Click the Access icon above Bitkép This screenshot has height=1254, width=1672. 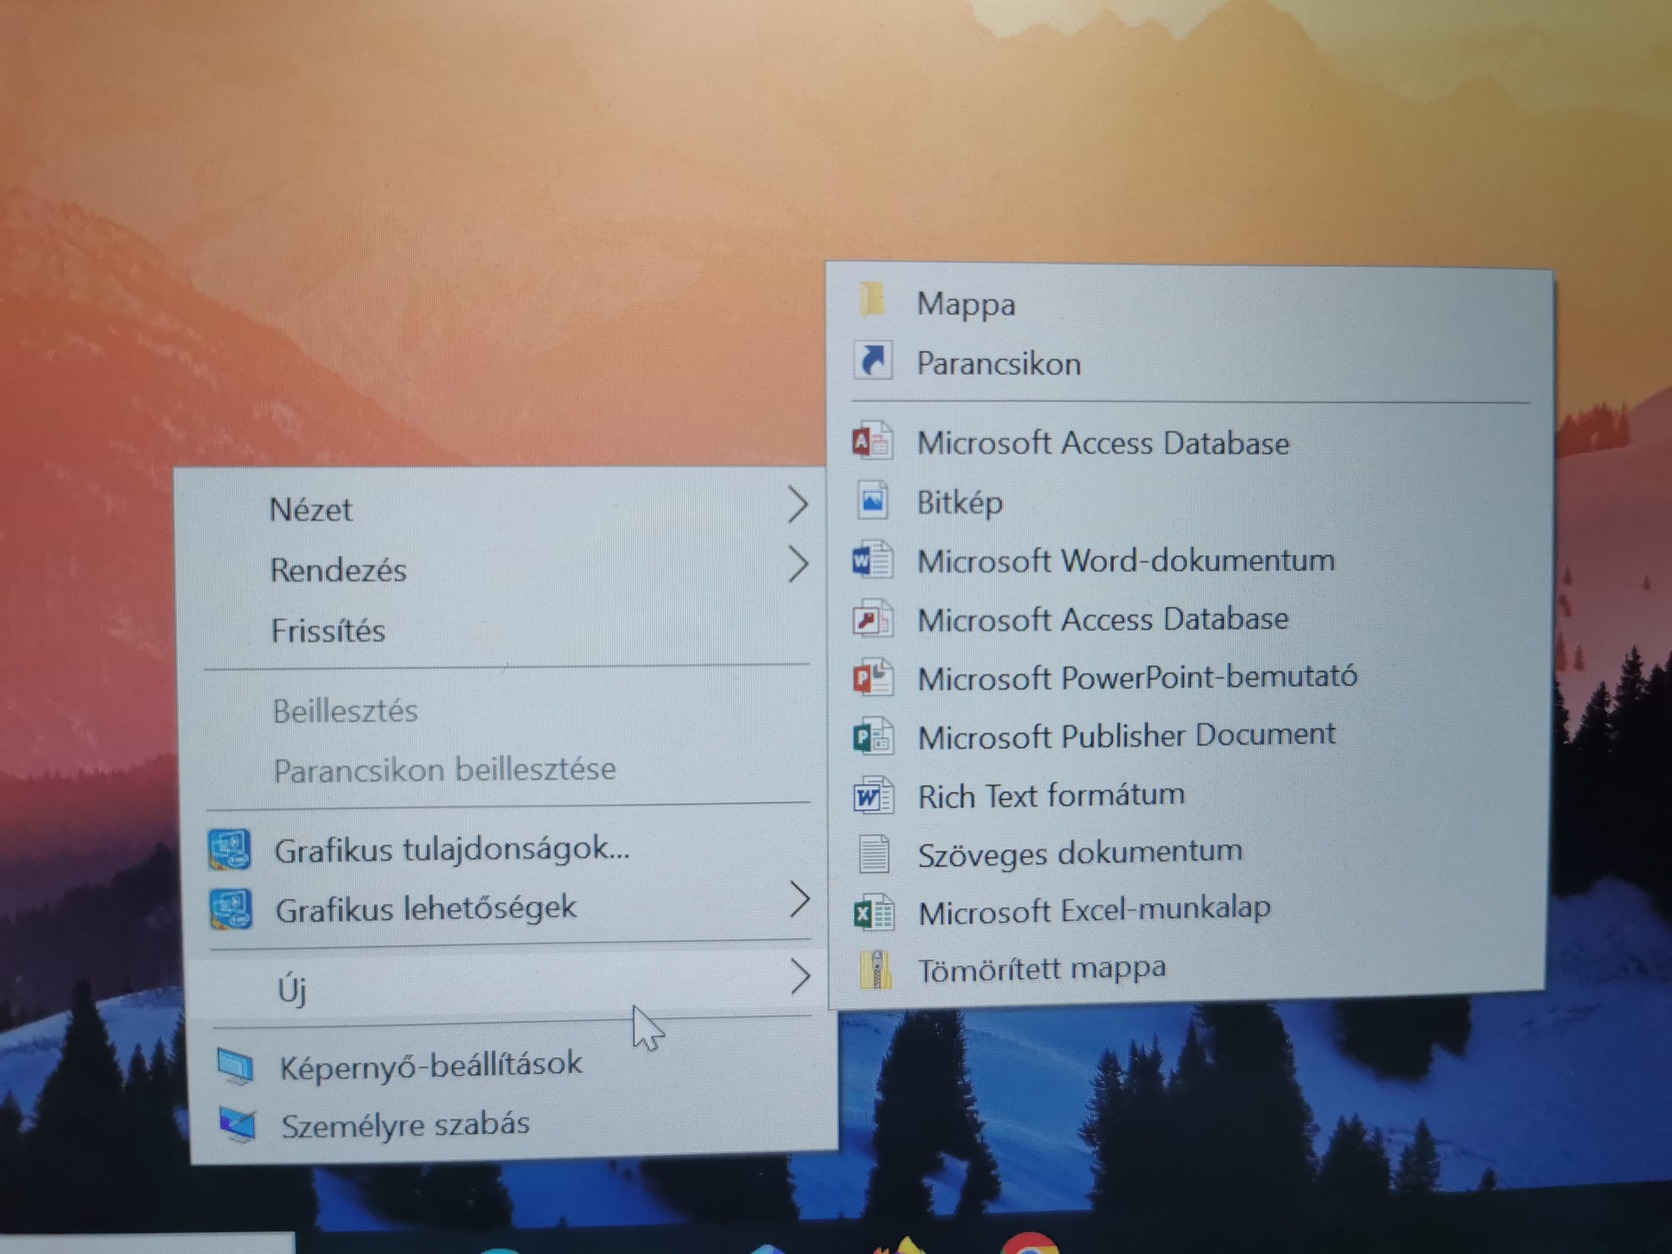(x=872, y=441)
